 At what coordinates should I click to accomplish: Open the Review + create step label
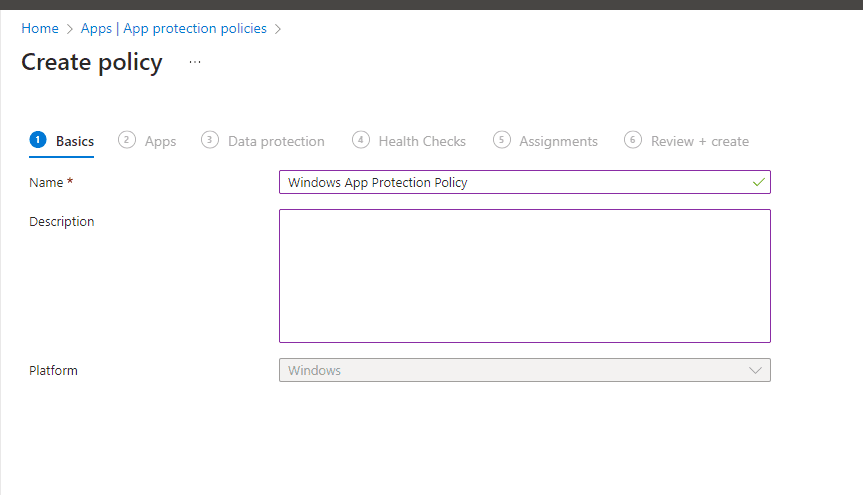(699, 141)
